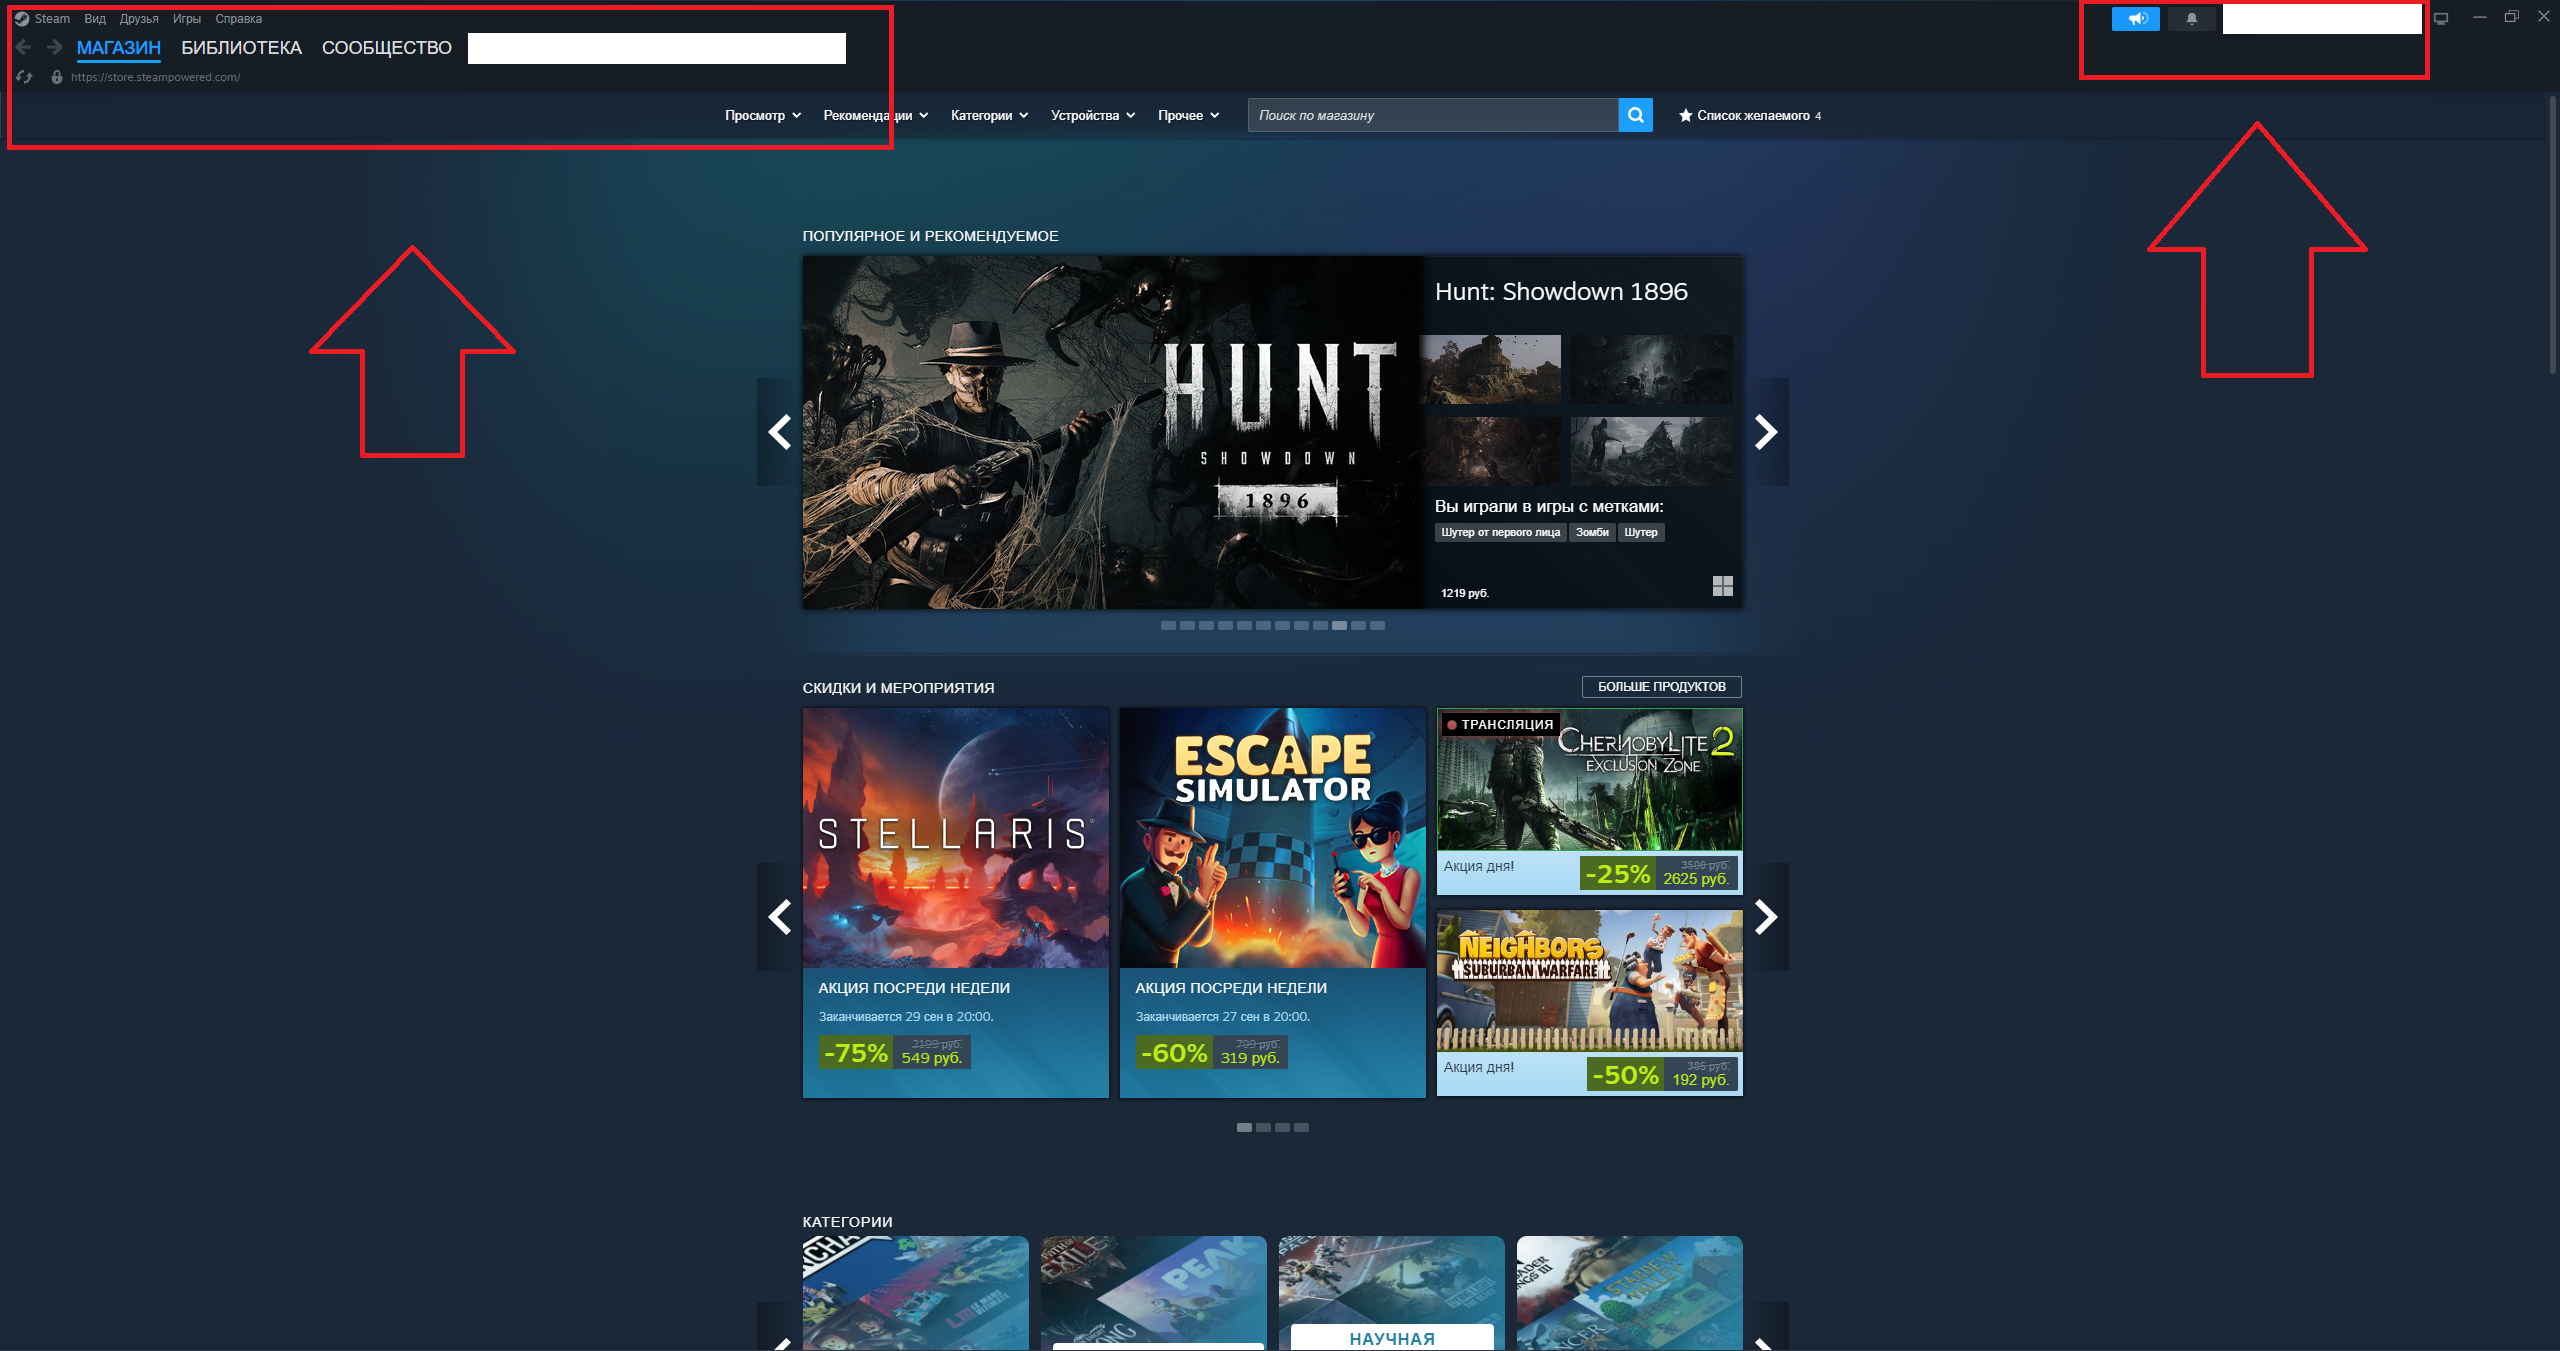
Task: Select third Hunt screenshot thumbnail, bottom left
Action: [1490, 452]
